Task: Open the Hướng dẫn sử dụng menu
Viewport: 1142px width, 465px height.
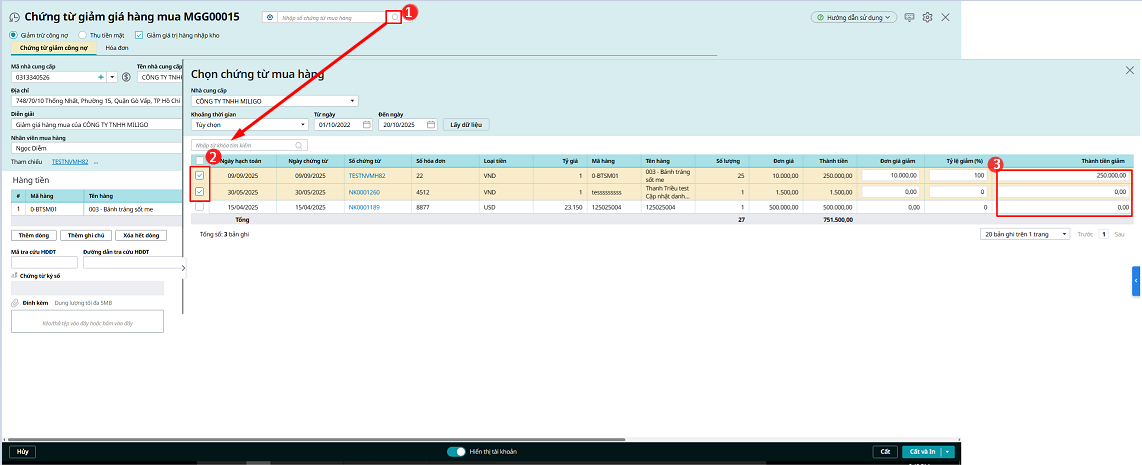Action: 853,17
